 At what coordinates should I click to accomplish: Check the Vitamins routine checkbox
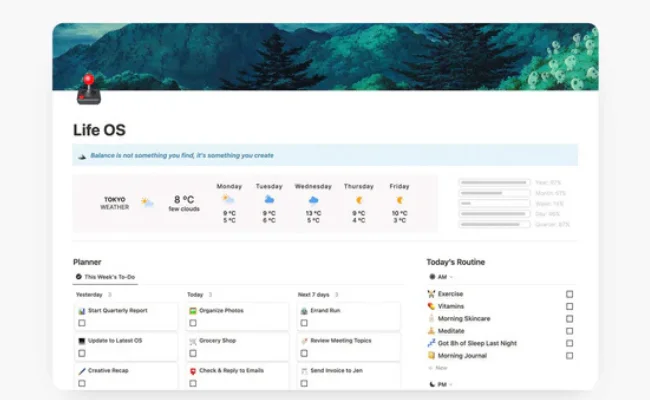569,306
